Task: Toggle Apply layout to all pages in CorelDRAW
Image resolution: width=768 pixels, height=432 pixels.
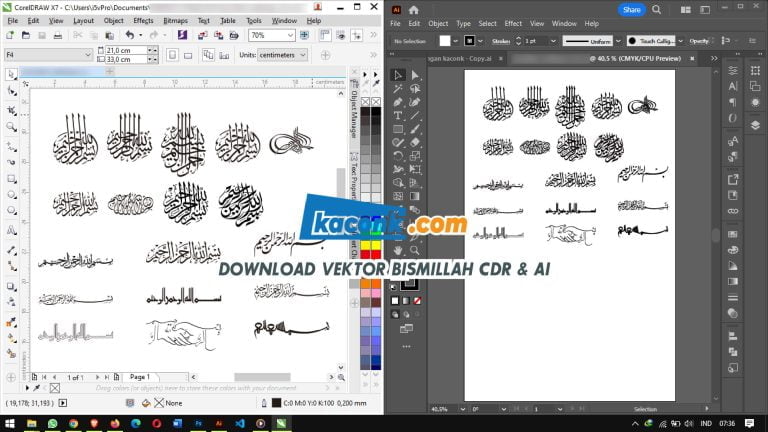Action: 208,55
